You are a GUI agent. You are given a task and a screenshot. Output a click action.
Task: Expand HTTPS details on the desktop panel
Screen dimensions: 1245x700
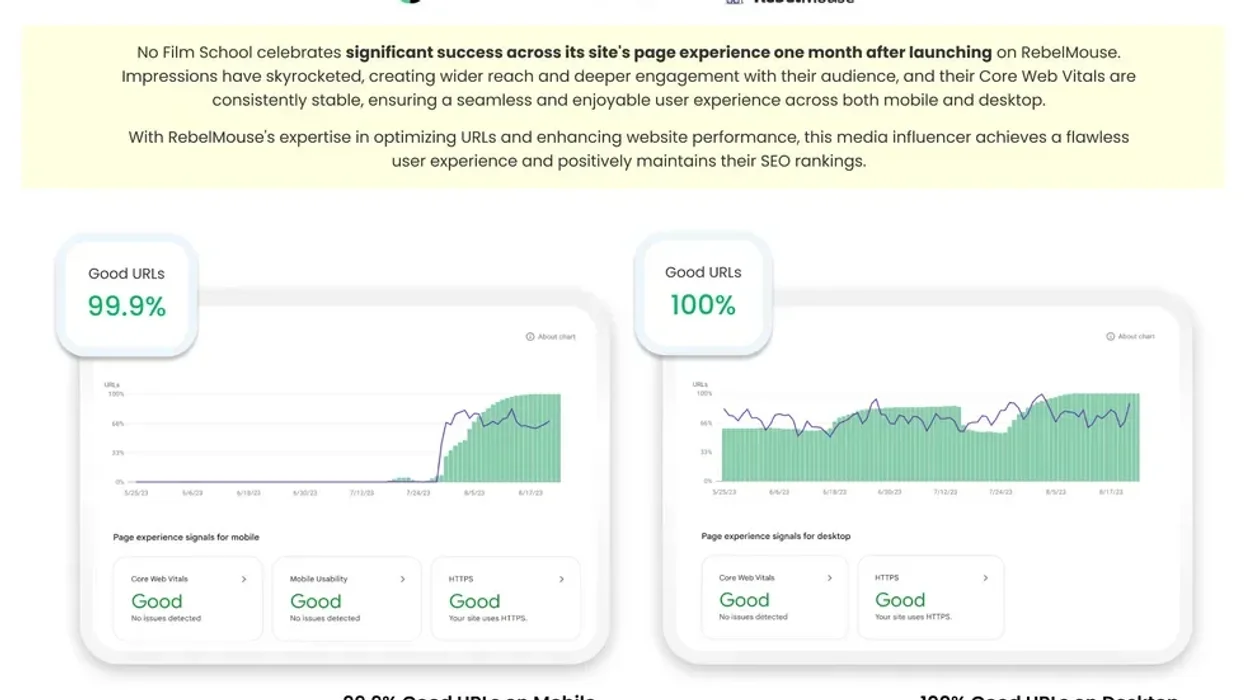click(985, 576)
